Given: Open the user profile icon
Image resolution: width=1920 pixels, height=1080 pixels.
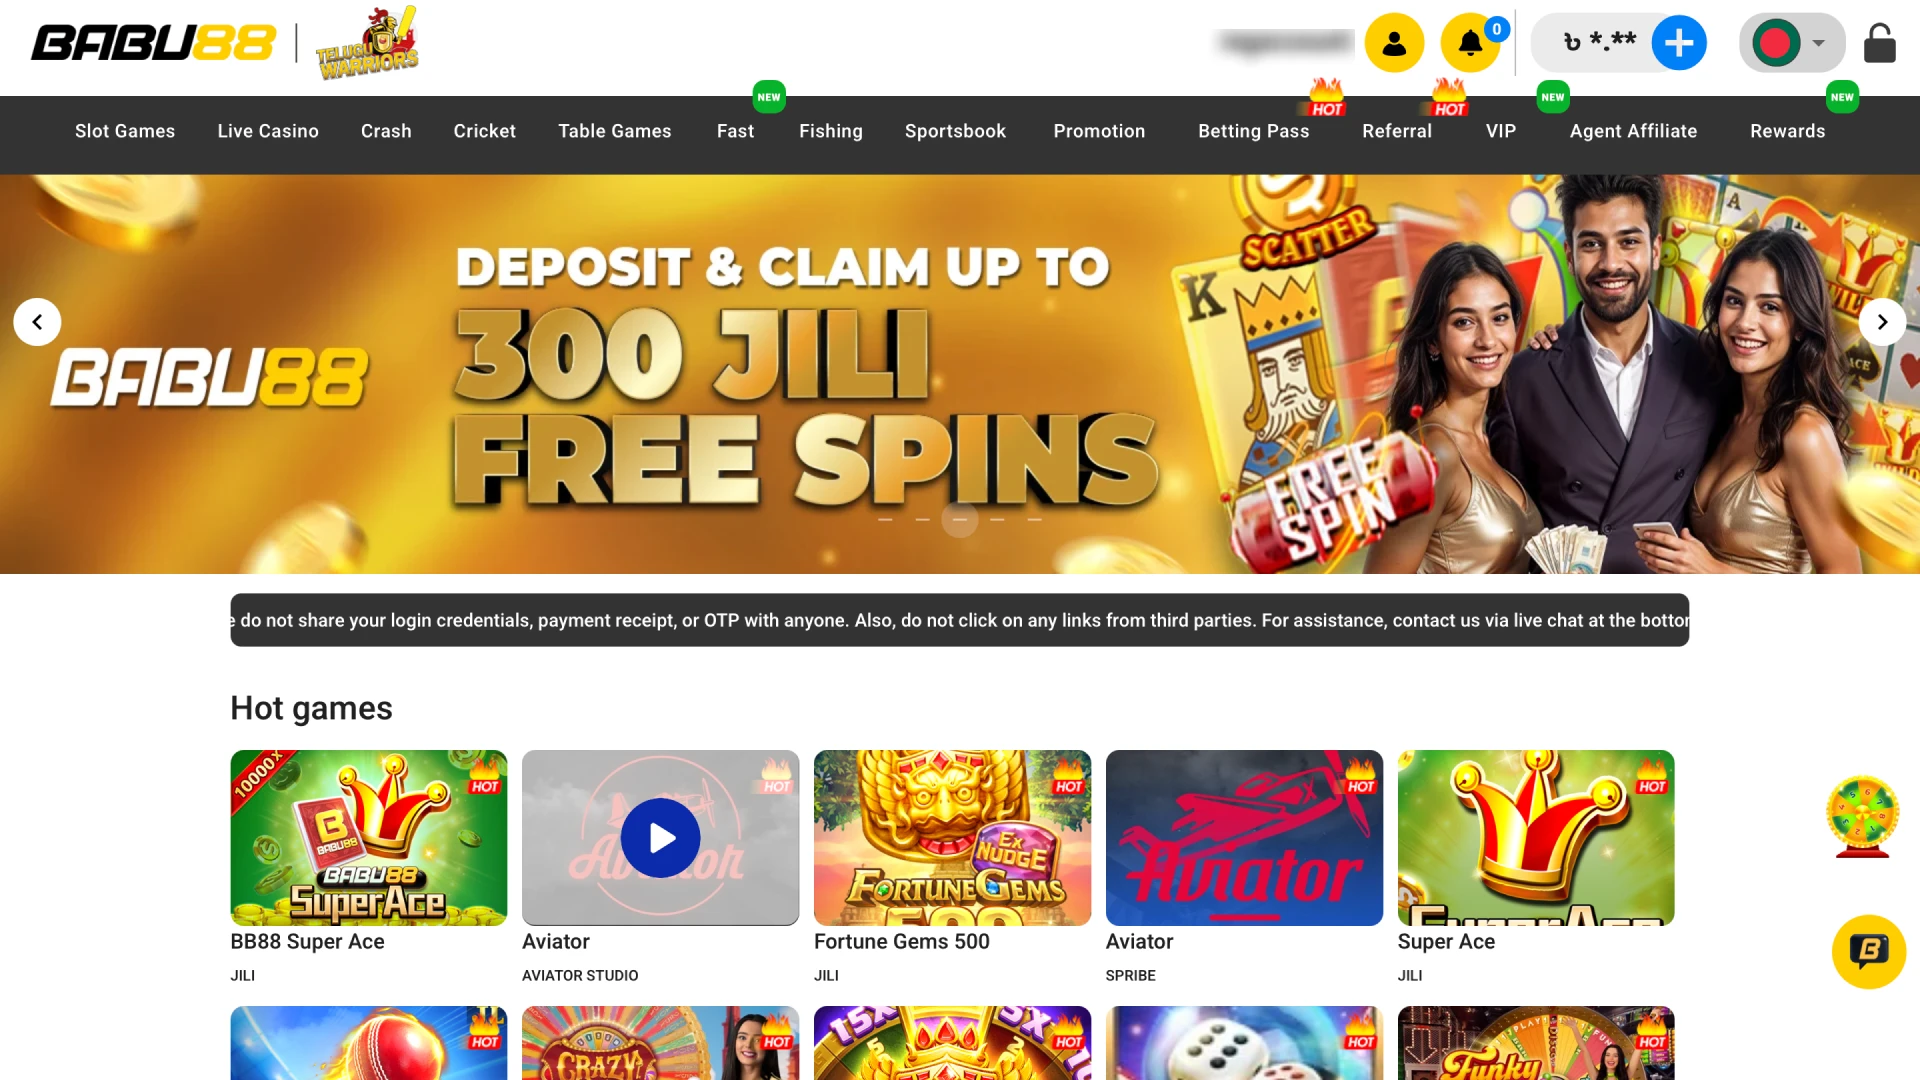Looking at the screenshot, I should point(1394,43).
